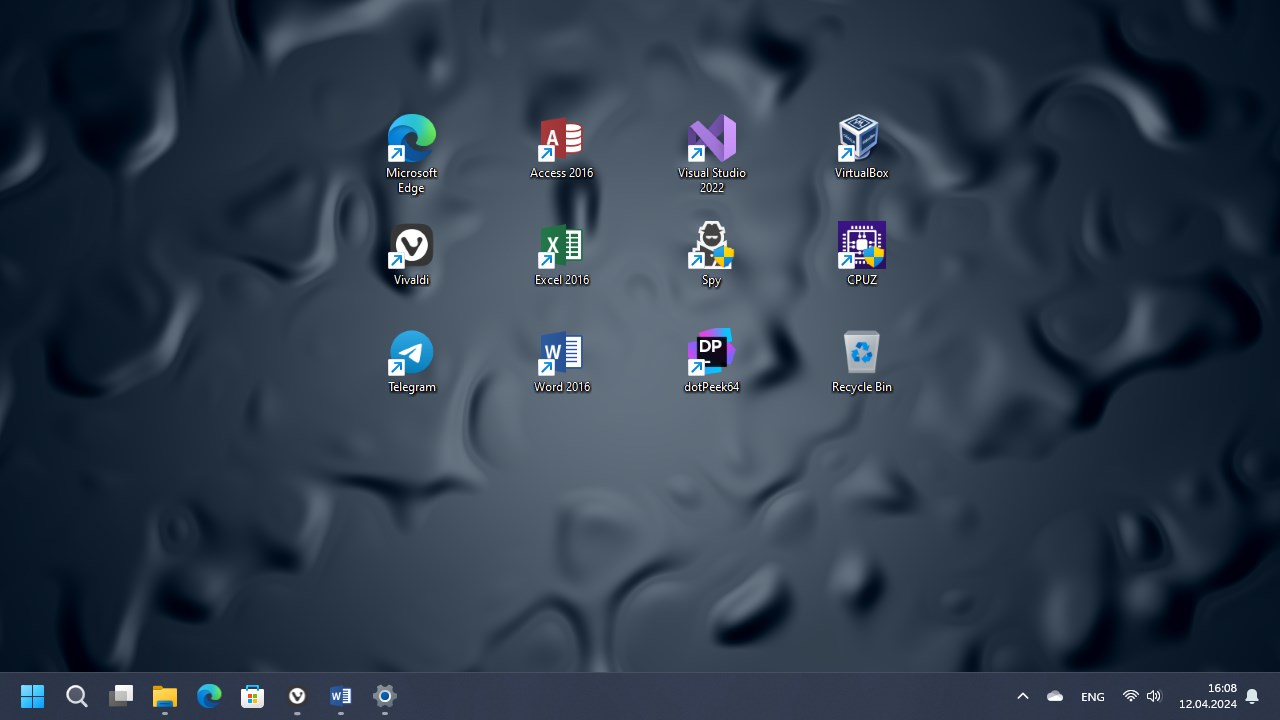The width and height of the screenshot is (1280, 720).
Task: Select the Microsoft Edge desktop shortcut
Action: point(412,154)
